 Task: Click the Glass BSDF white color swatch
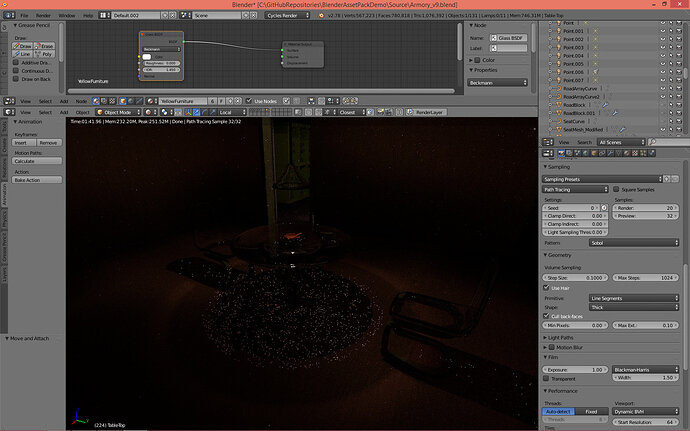click(x=147, y=57)
